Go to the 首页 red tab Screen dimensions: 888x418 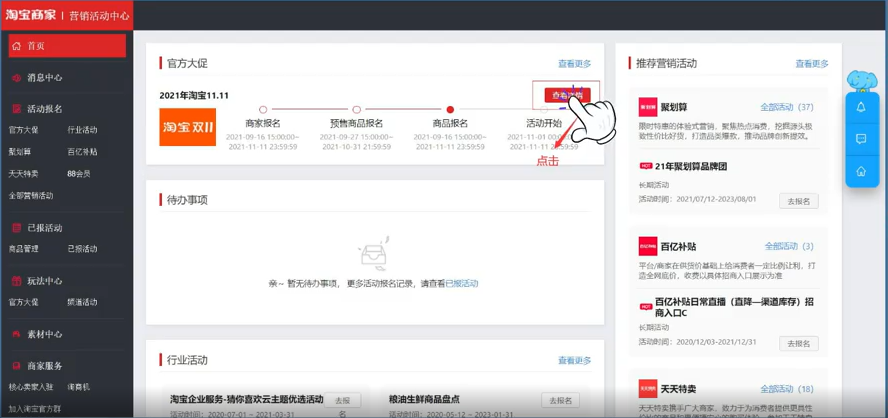point(67,46)
